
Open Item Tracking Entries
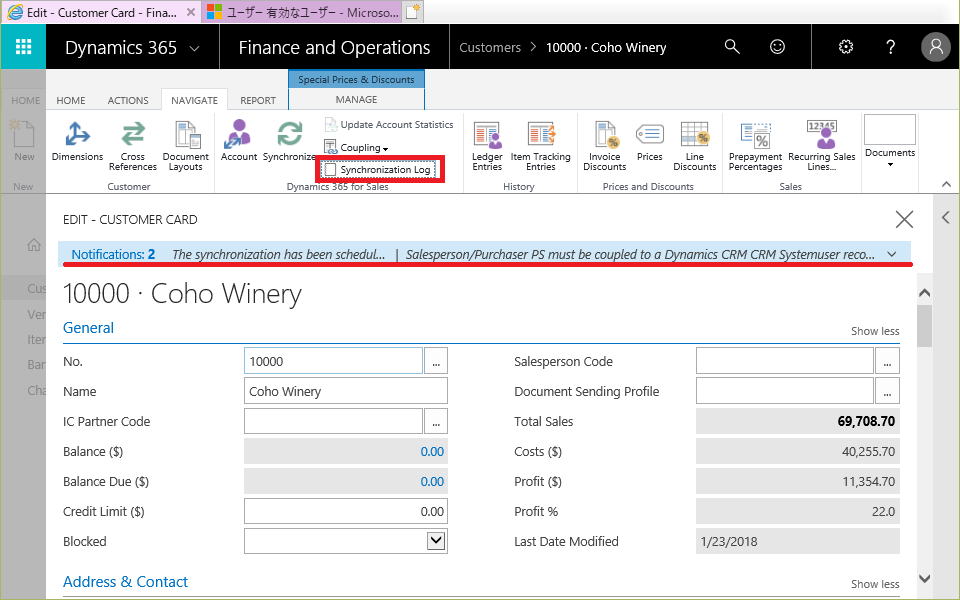pyautogui.click(x=541, y=146)
